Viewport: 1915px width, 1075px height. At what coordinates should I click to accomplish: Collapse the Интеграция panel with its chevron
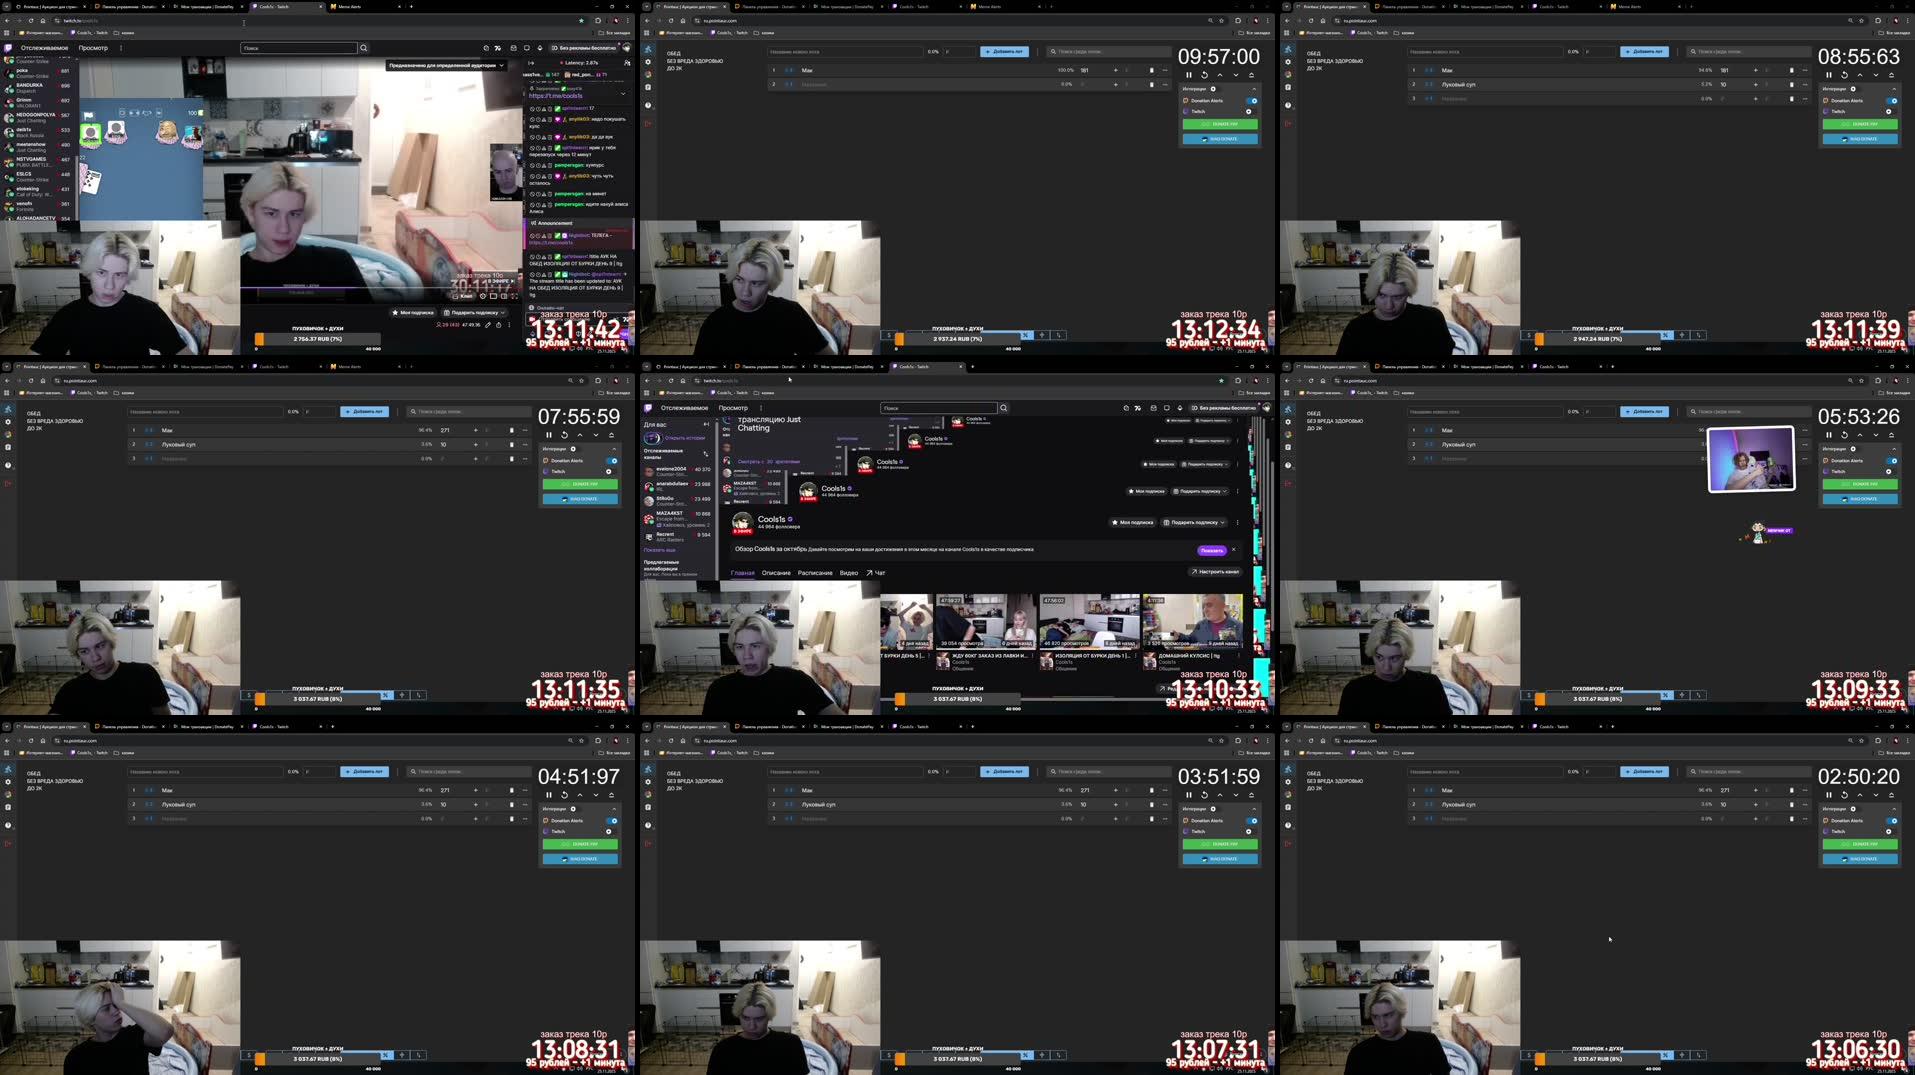click(x=1254, y=89)
